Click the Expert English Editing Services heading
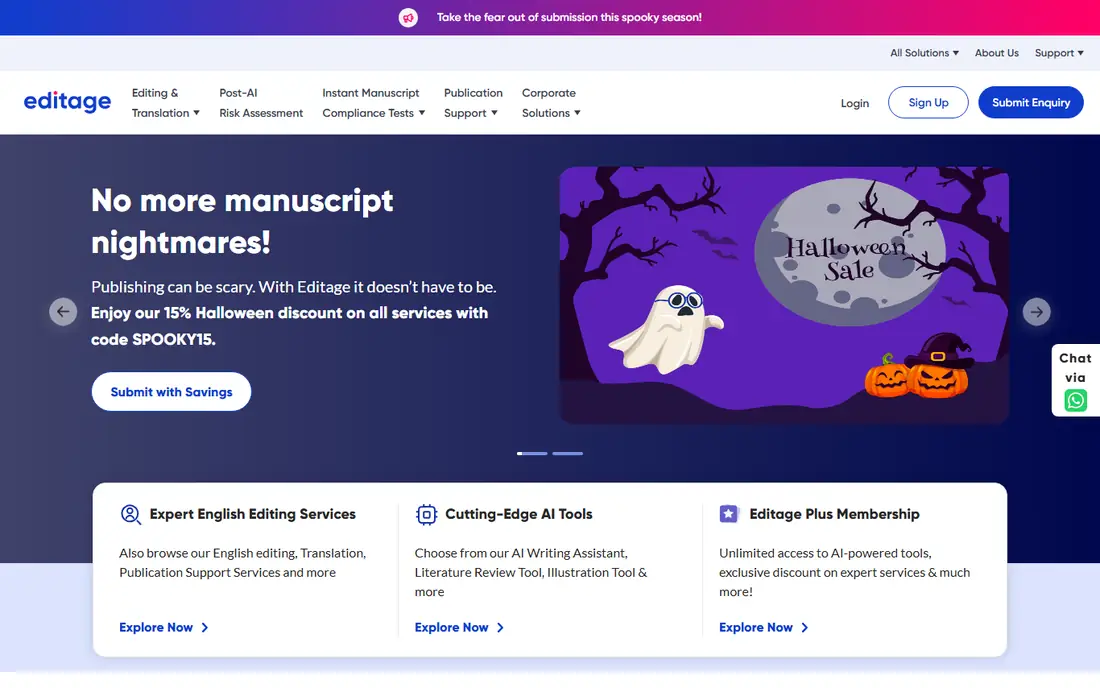This screenshot has height=688, width=1100. click(x=253, y=514)
